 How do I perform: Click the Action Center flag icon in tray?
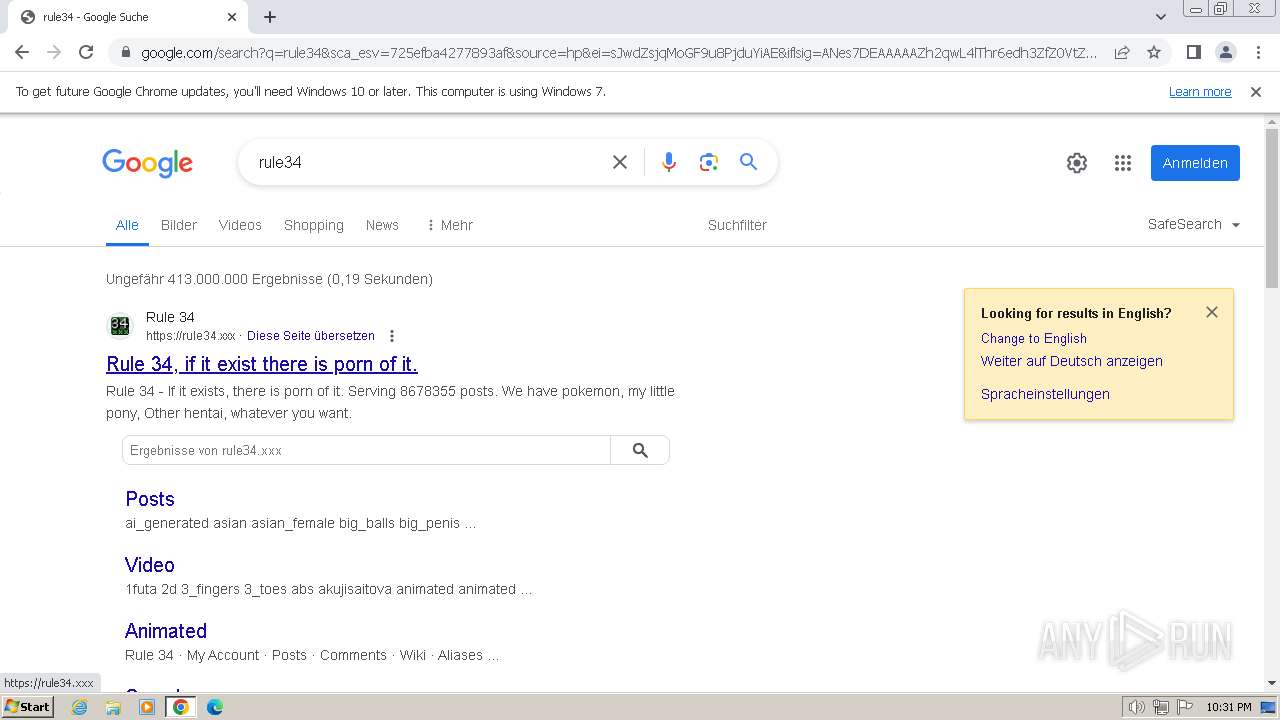coord(1184,707)
